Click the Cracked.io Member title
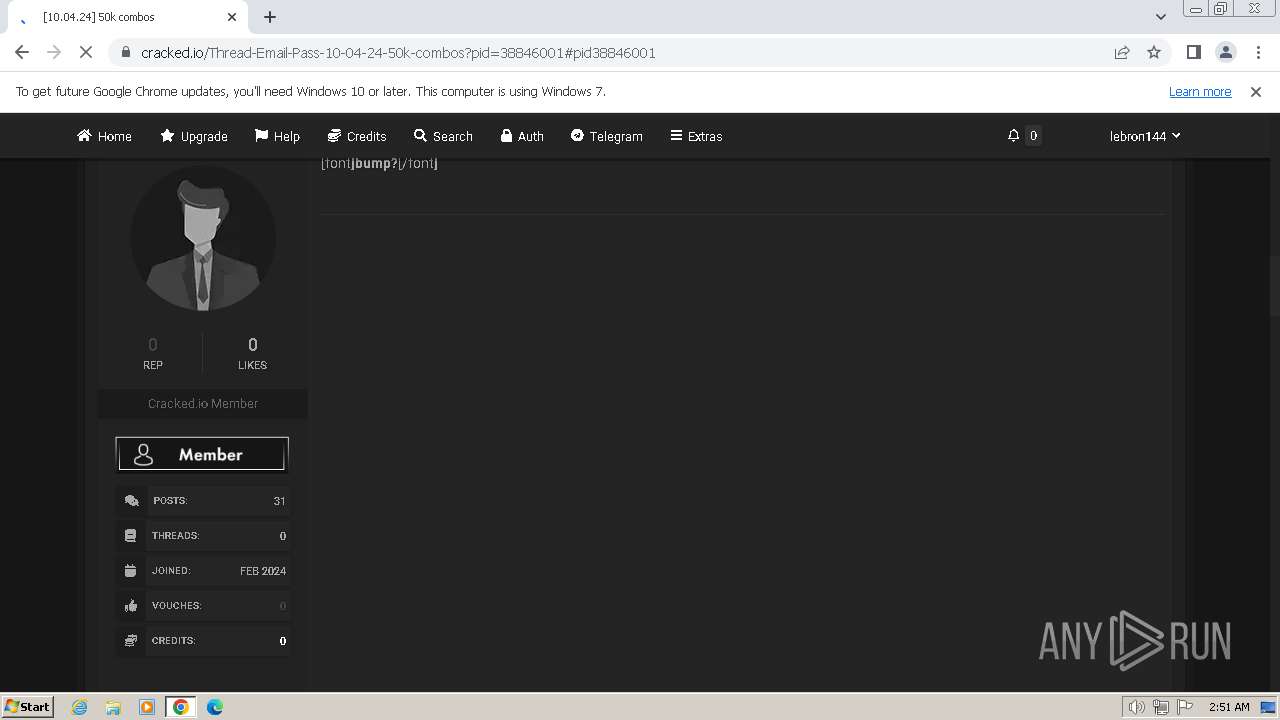Viewport: 1280px width, 720px height. coord(203,403)
